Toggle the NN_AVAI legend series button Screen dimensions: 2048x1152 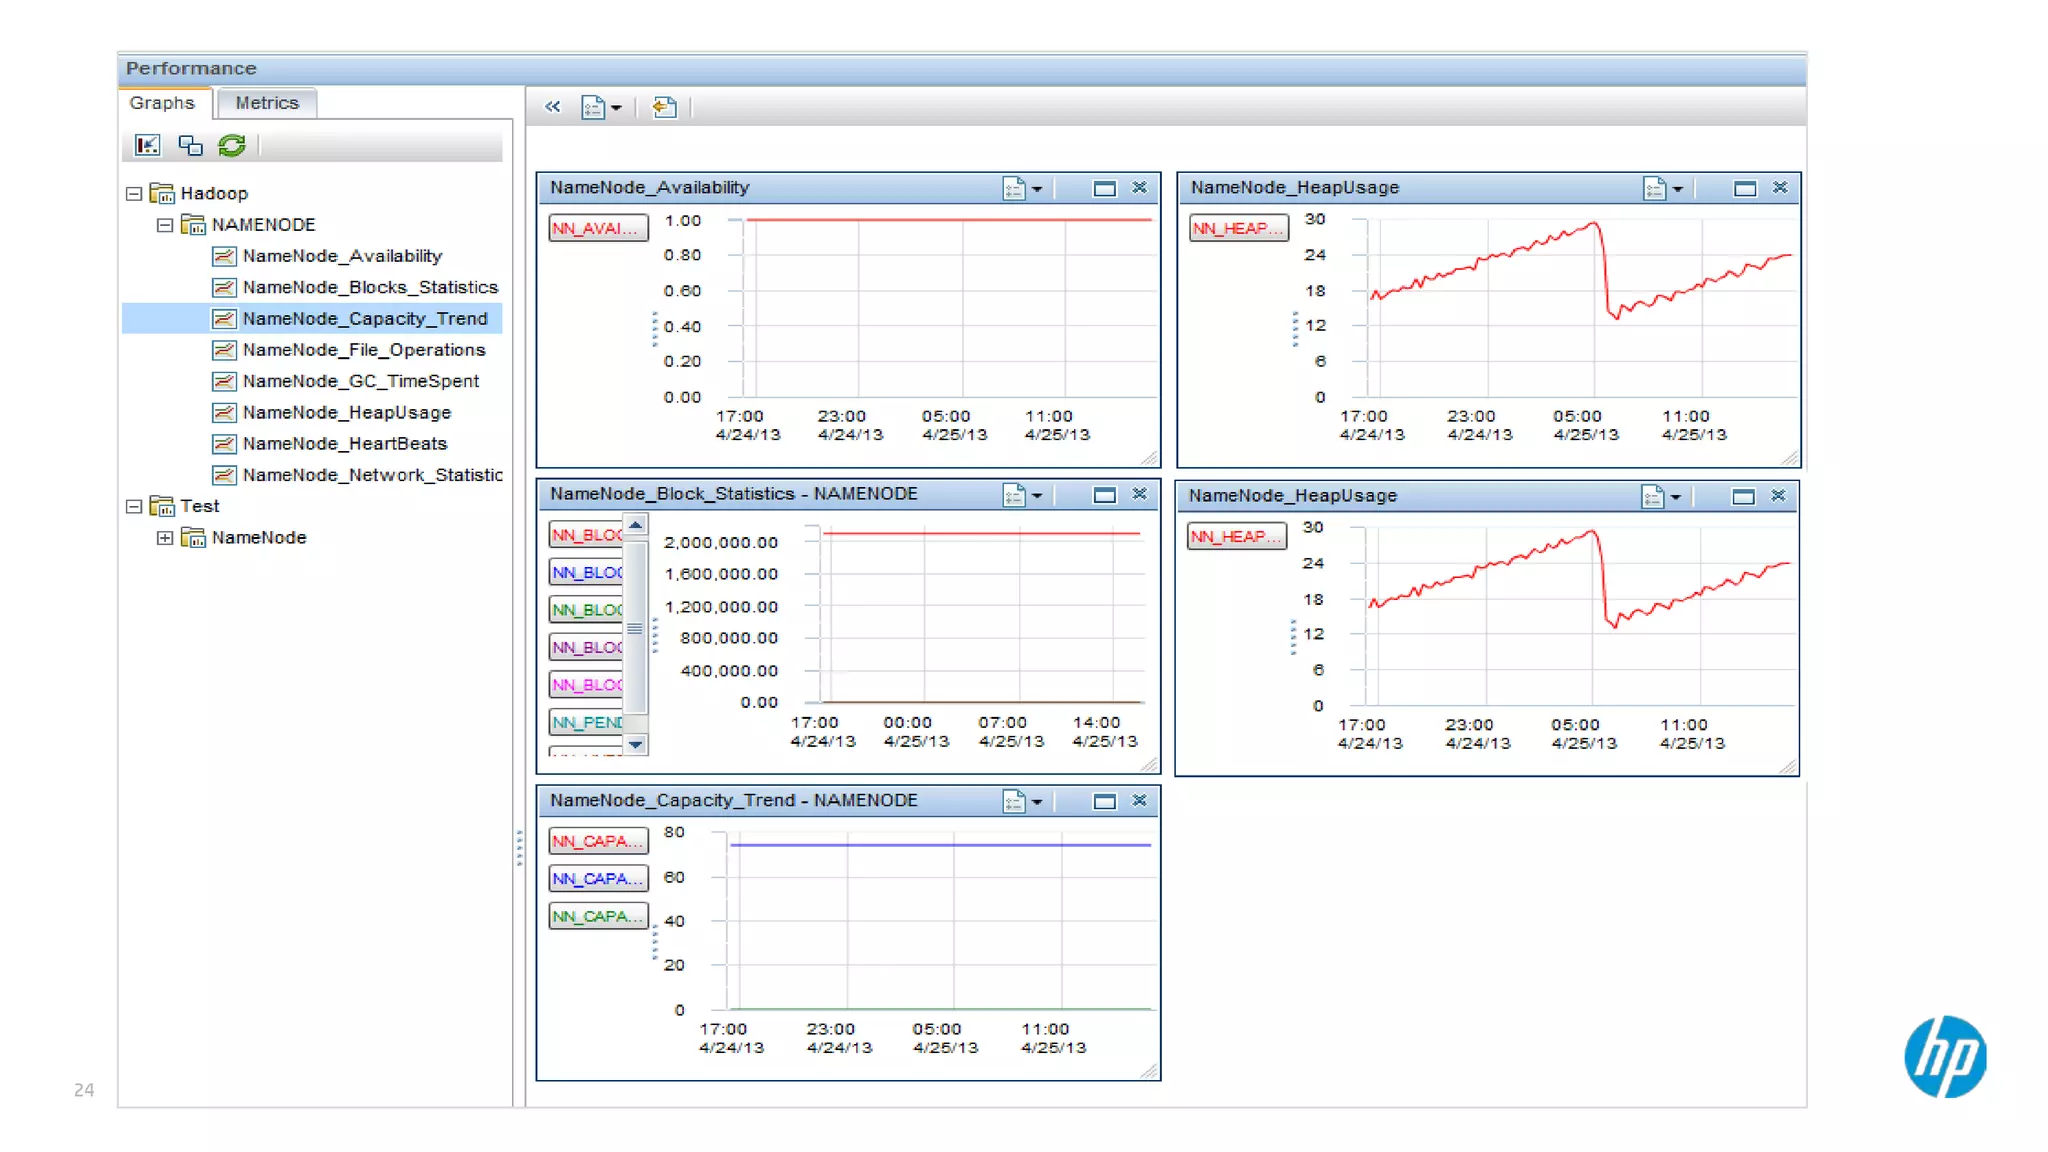(597, 228)
